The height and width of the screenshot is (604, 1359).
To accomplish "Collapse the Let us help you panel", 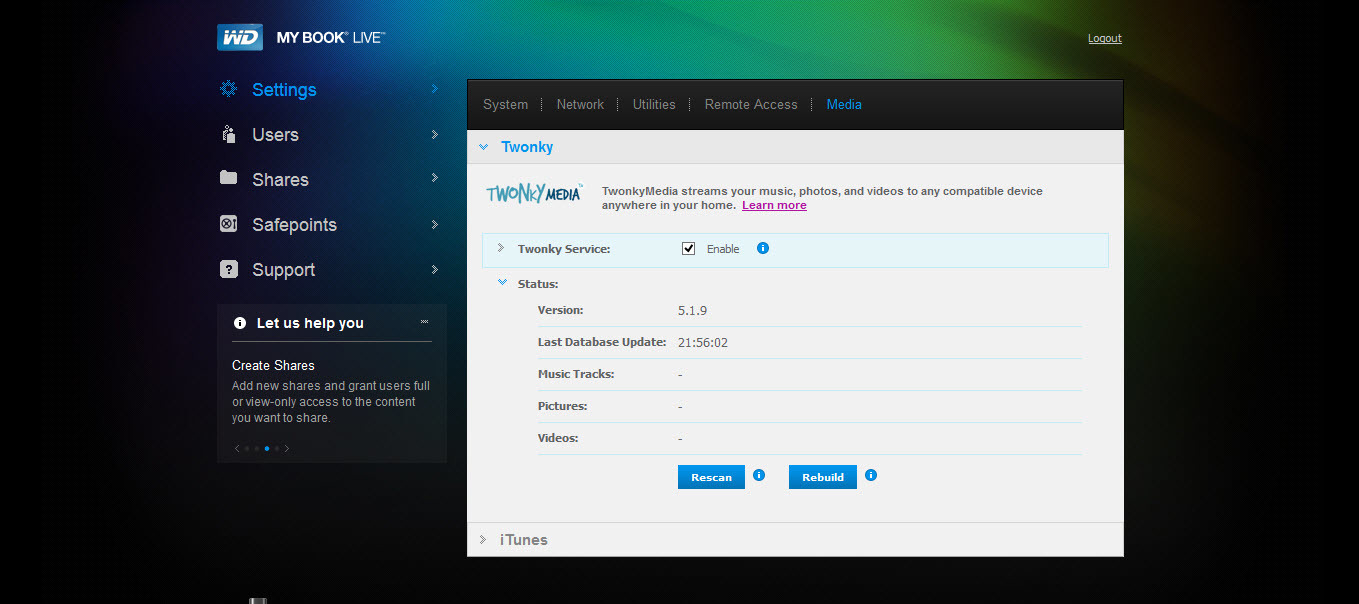I will (x=425, y=322).
